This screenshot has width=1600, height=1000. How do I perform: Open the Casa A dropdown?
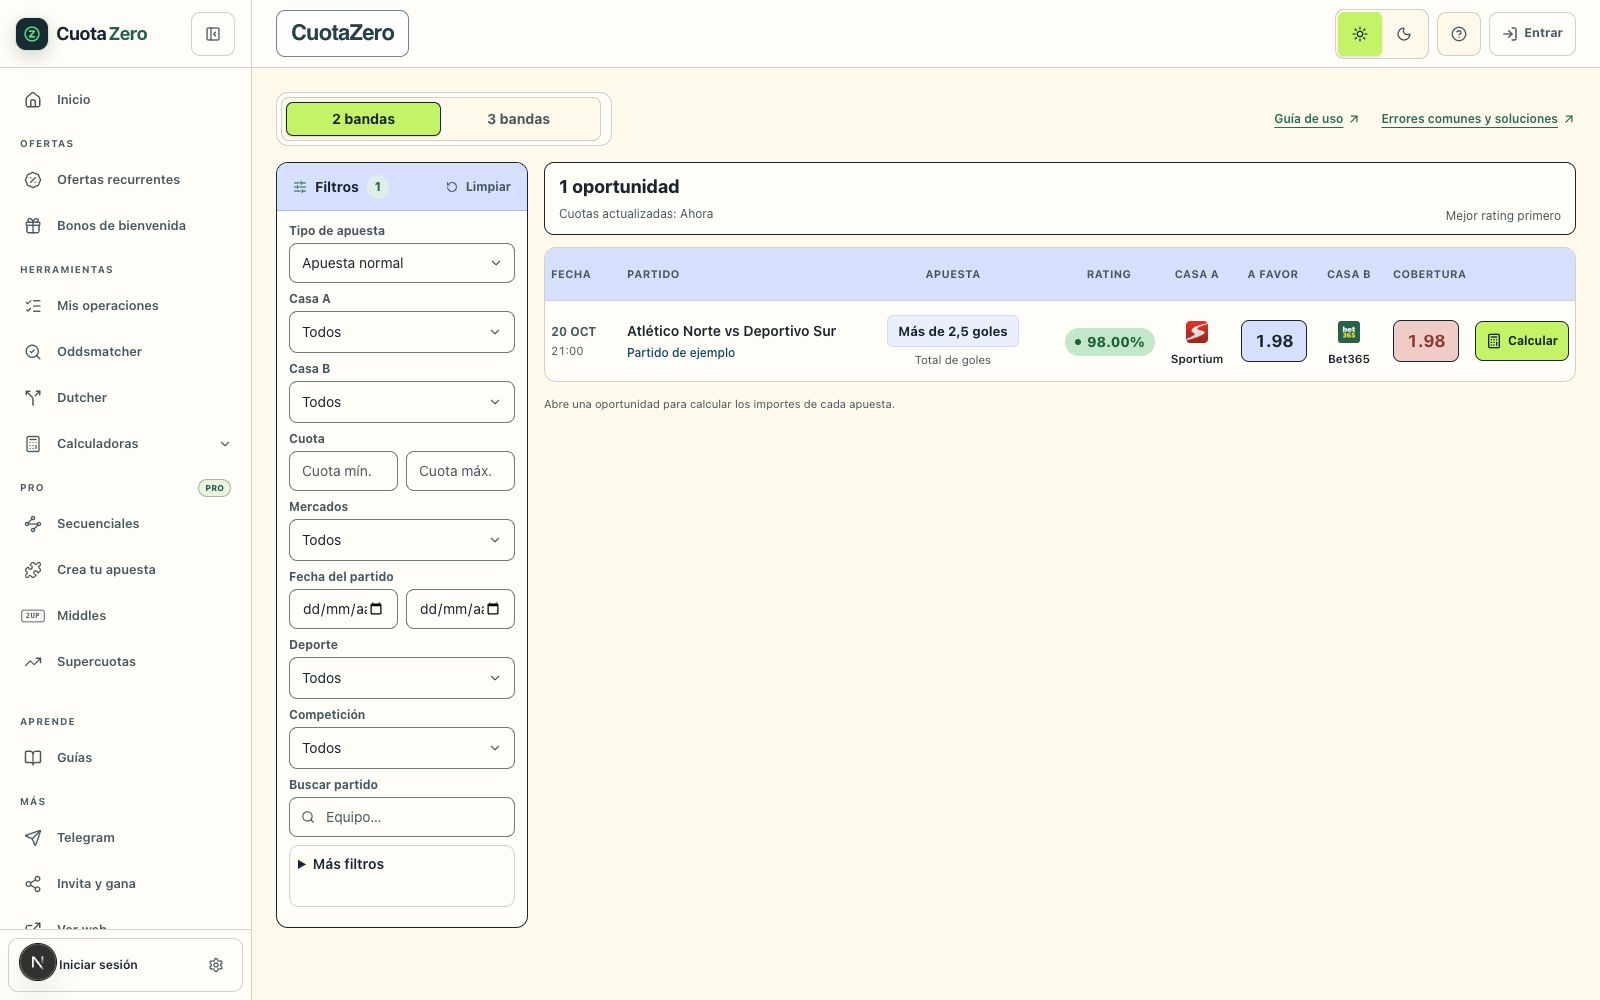[402, 332]
